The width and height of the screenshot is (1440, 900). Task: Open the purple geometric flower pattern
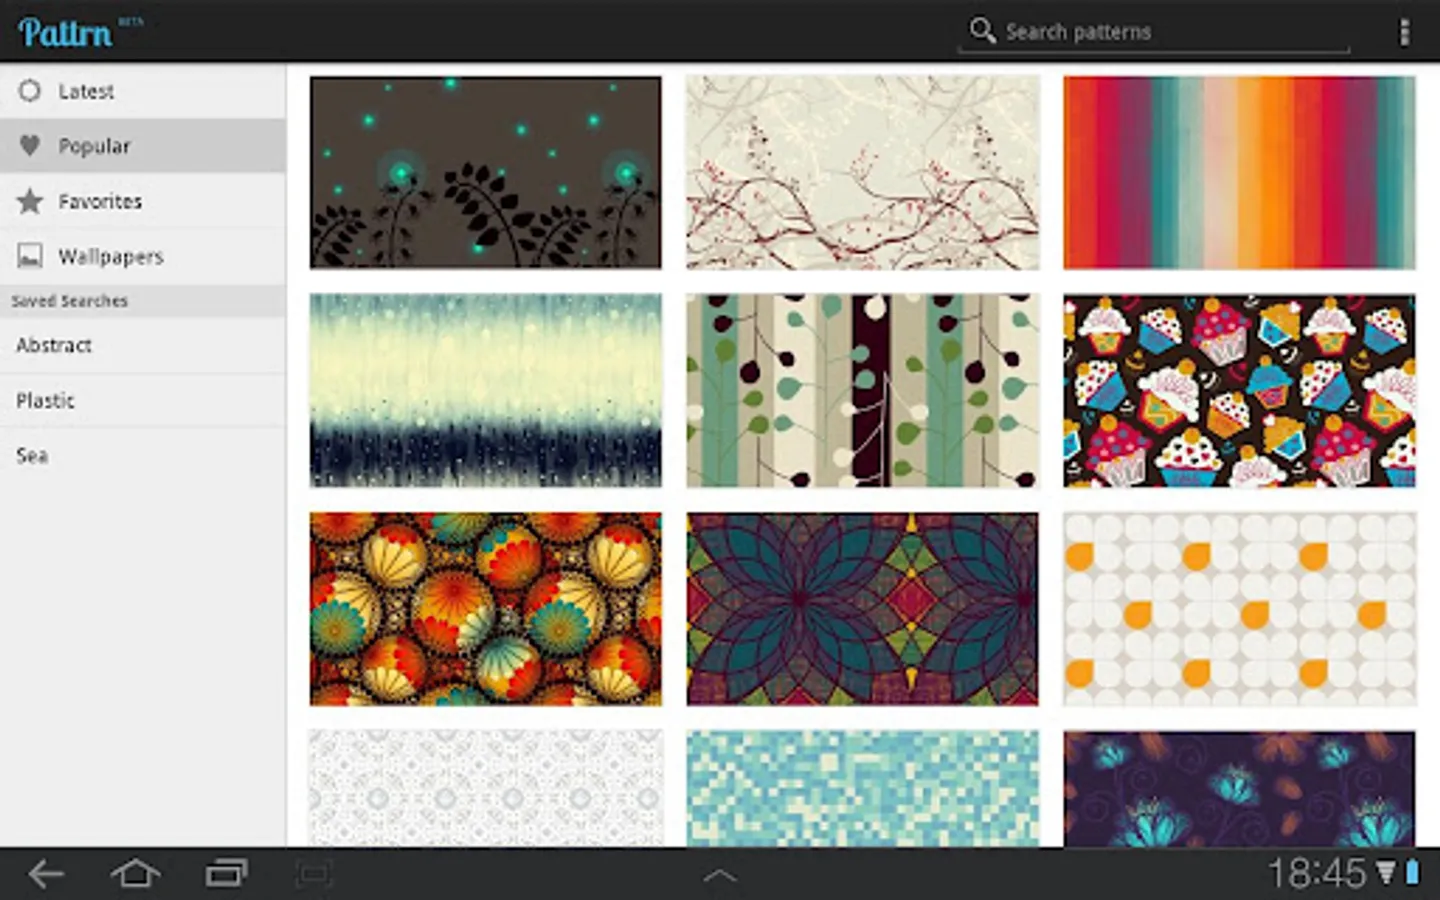[862, 609]
